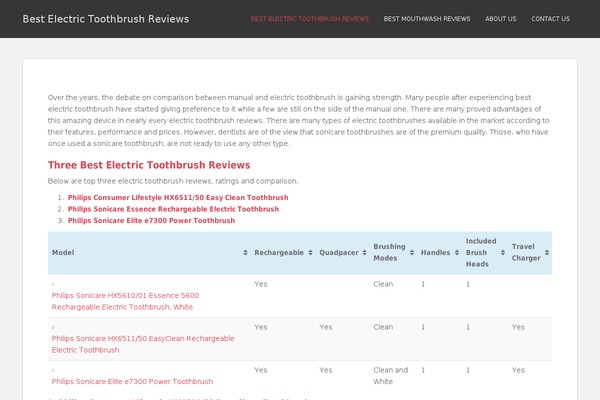Click the Rechargeable column header
The height and width of the screenshot is (400, 600).
283,253
